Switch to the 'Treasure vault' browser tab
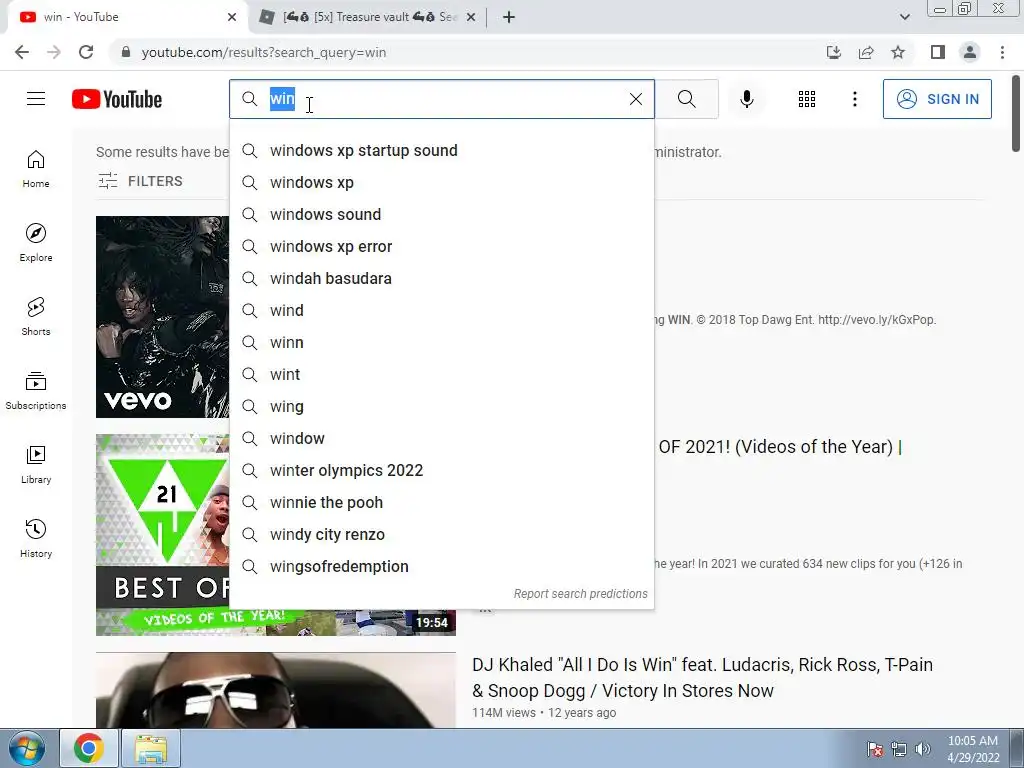Screen dimensions: 1024x768 369,17
